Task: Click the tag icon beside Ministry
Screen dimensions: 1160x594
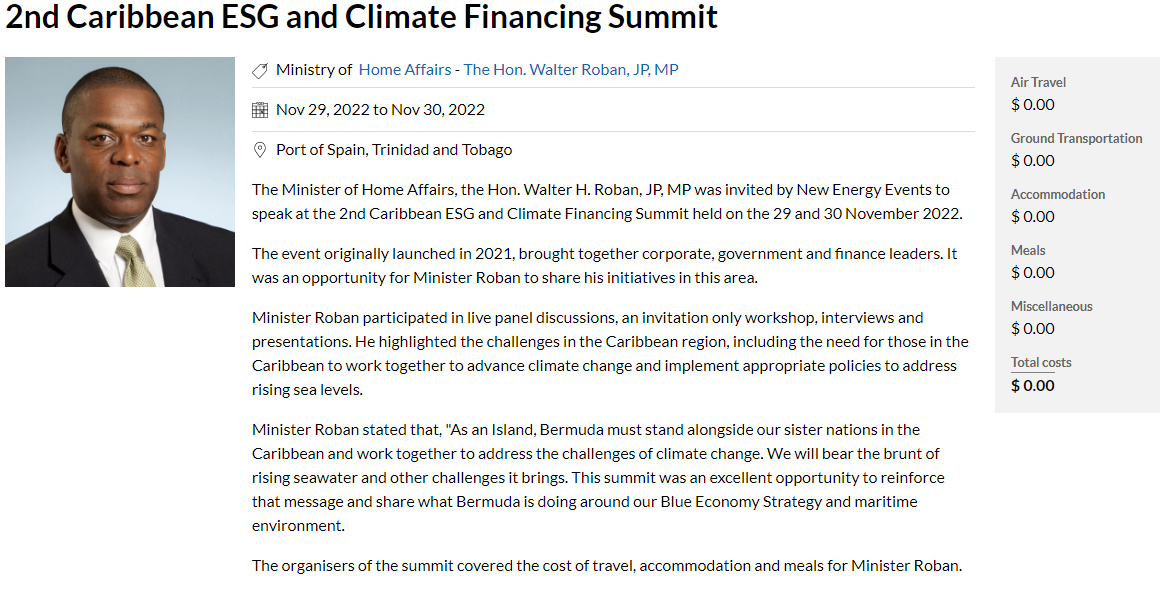Action: pos(260,70)
